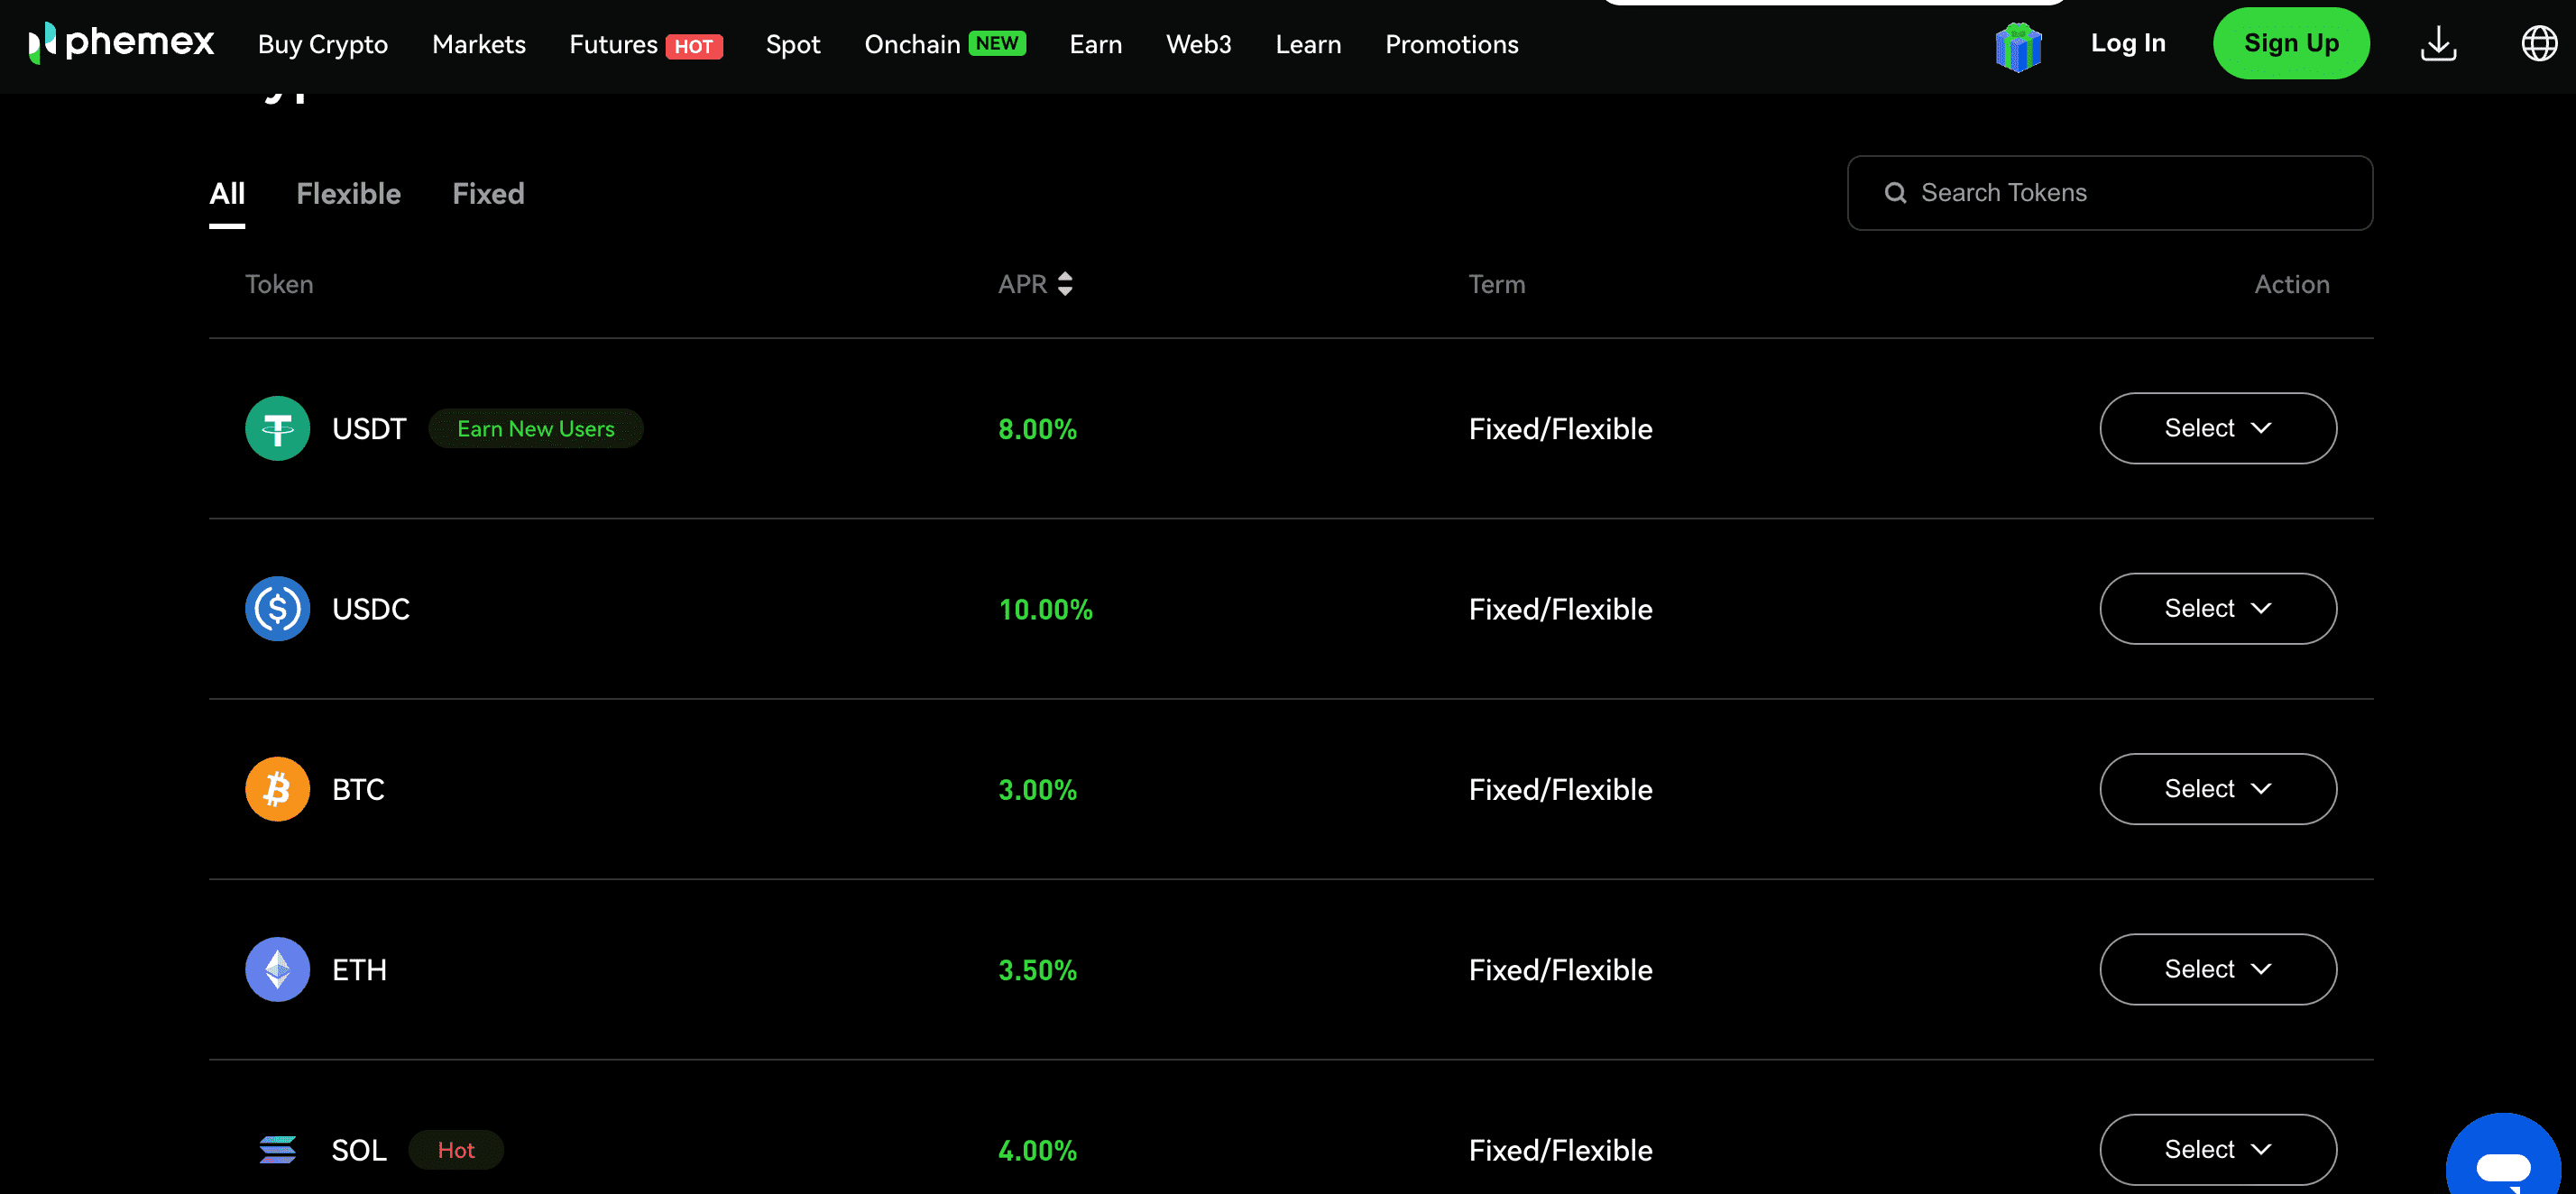Open the blue chat support bubble
The width and height of the screenshot is (2576, 1194).
(2503, 1156)
